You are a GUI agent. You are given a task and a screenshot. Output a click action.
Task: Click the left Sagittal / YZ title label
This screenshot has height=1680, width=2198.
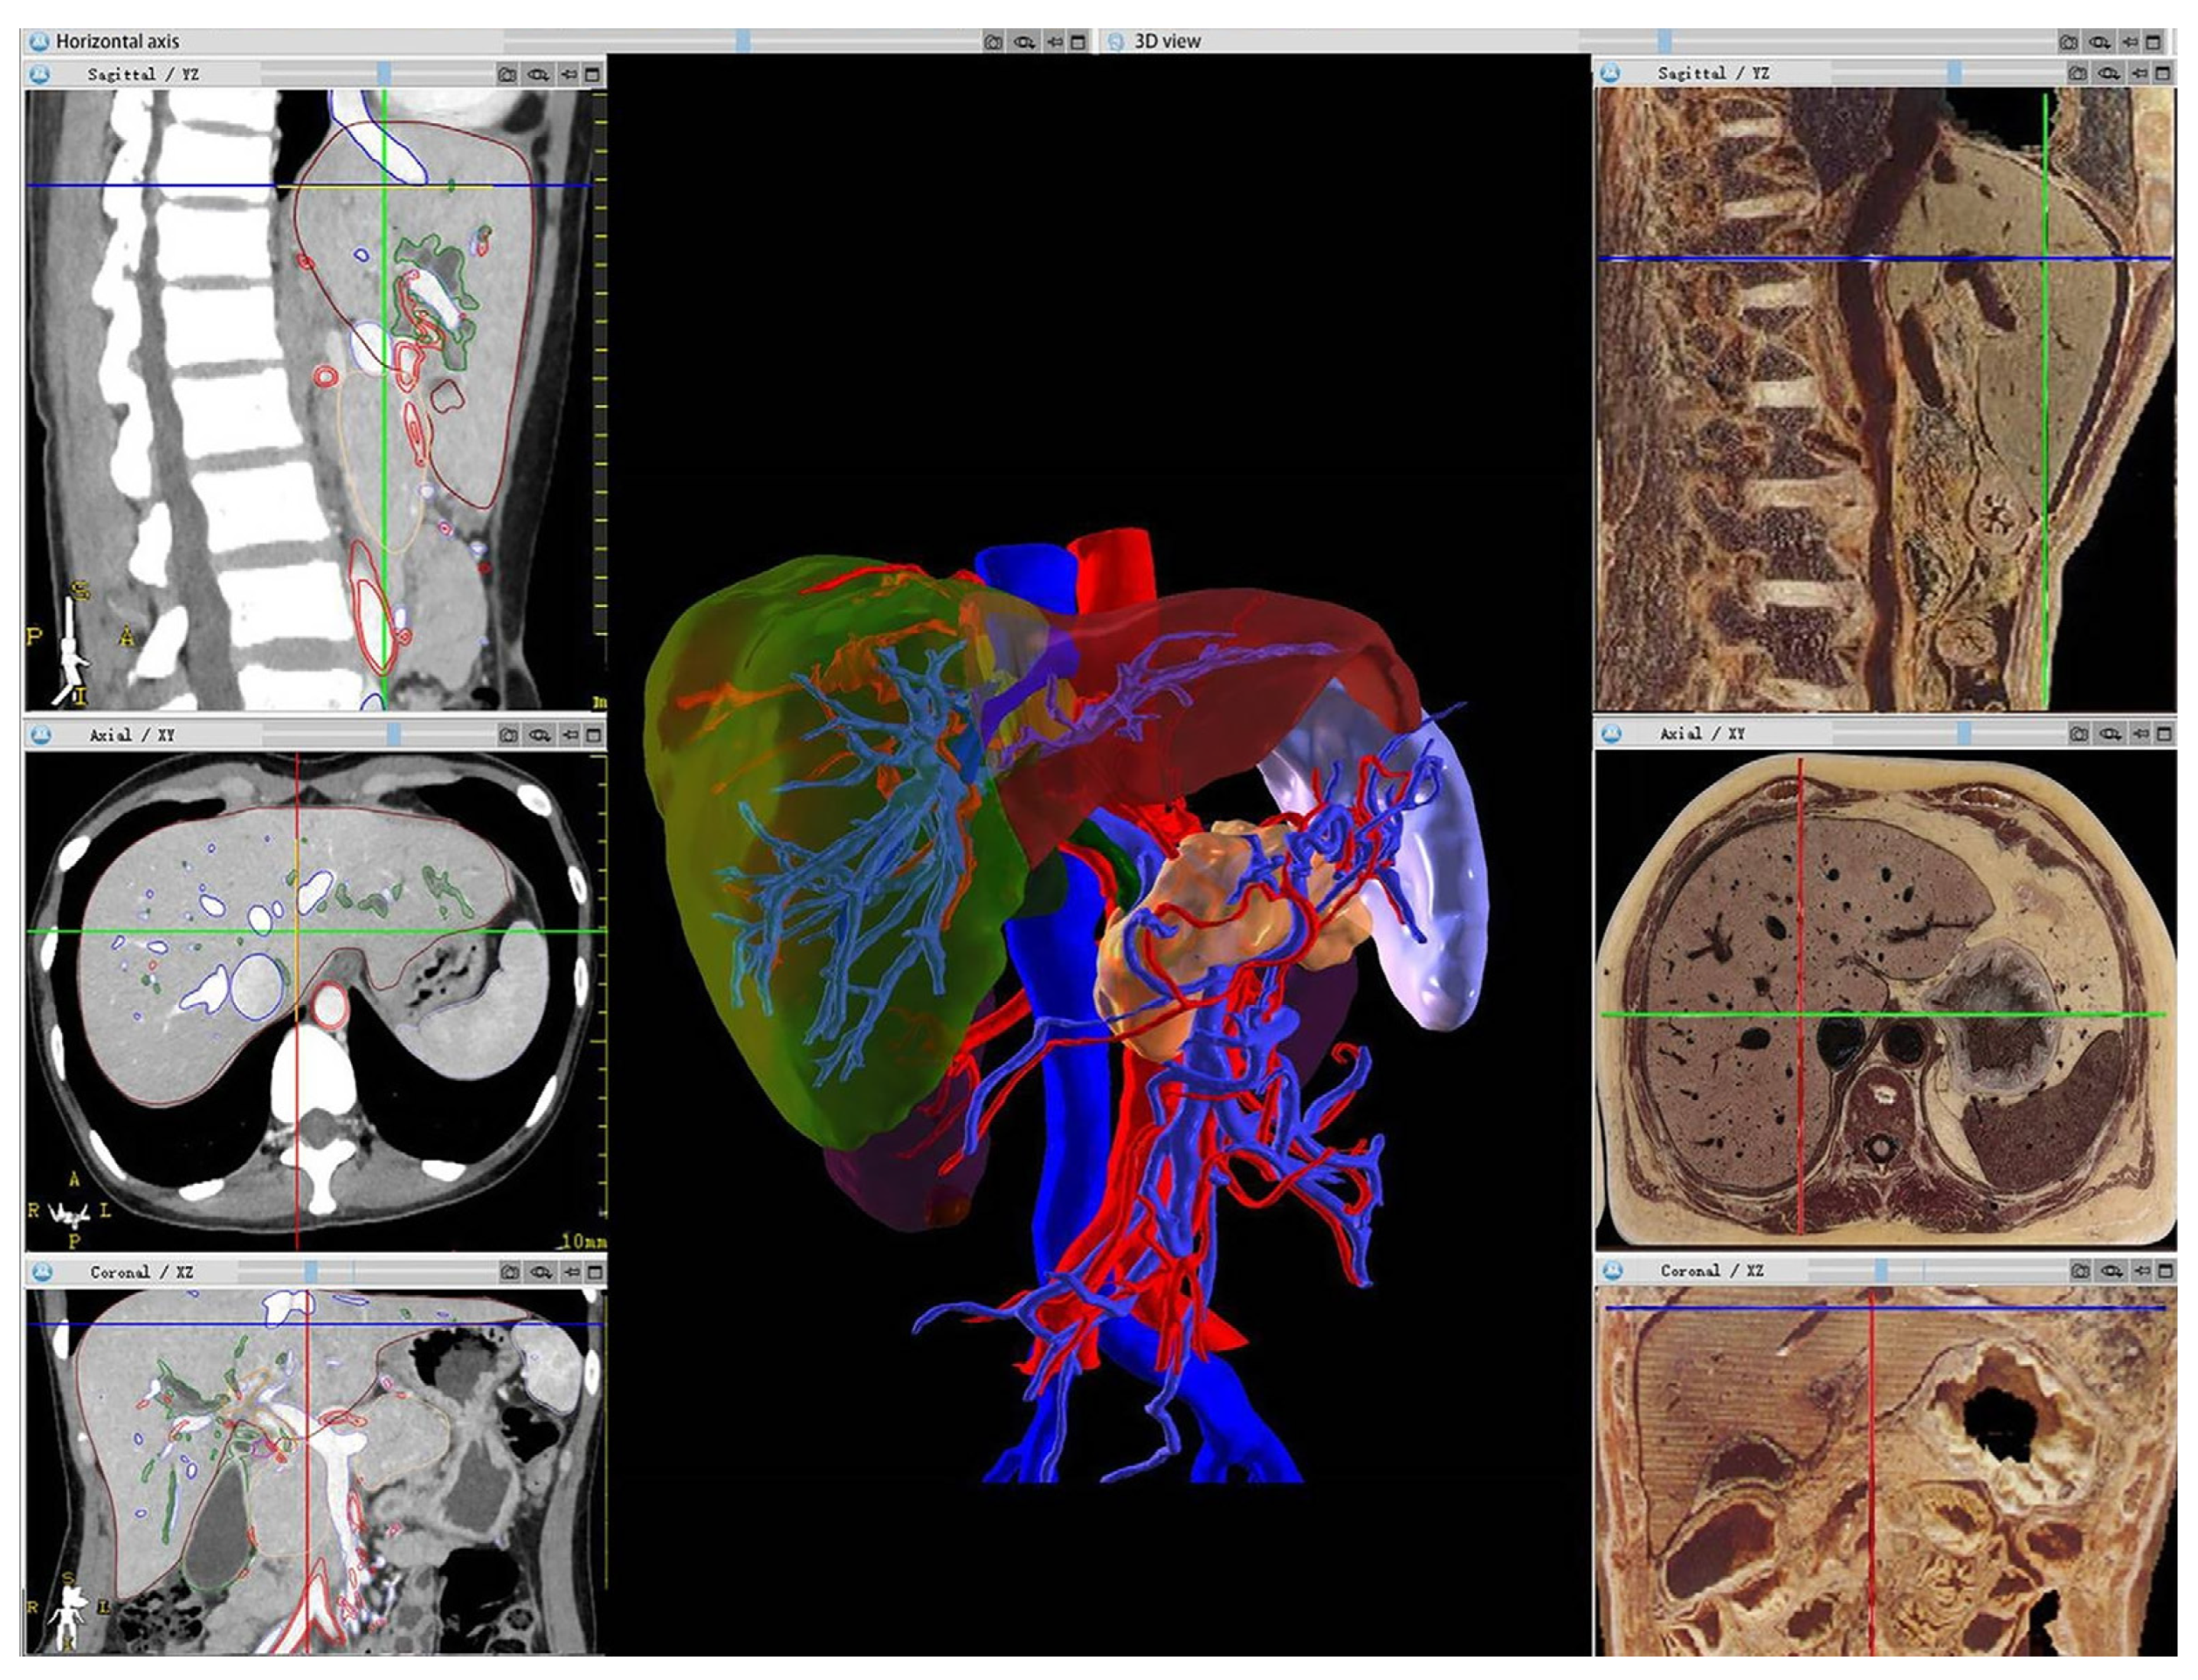[143, 74]
